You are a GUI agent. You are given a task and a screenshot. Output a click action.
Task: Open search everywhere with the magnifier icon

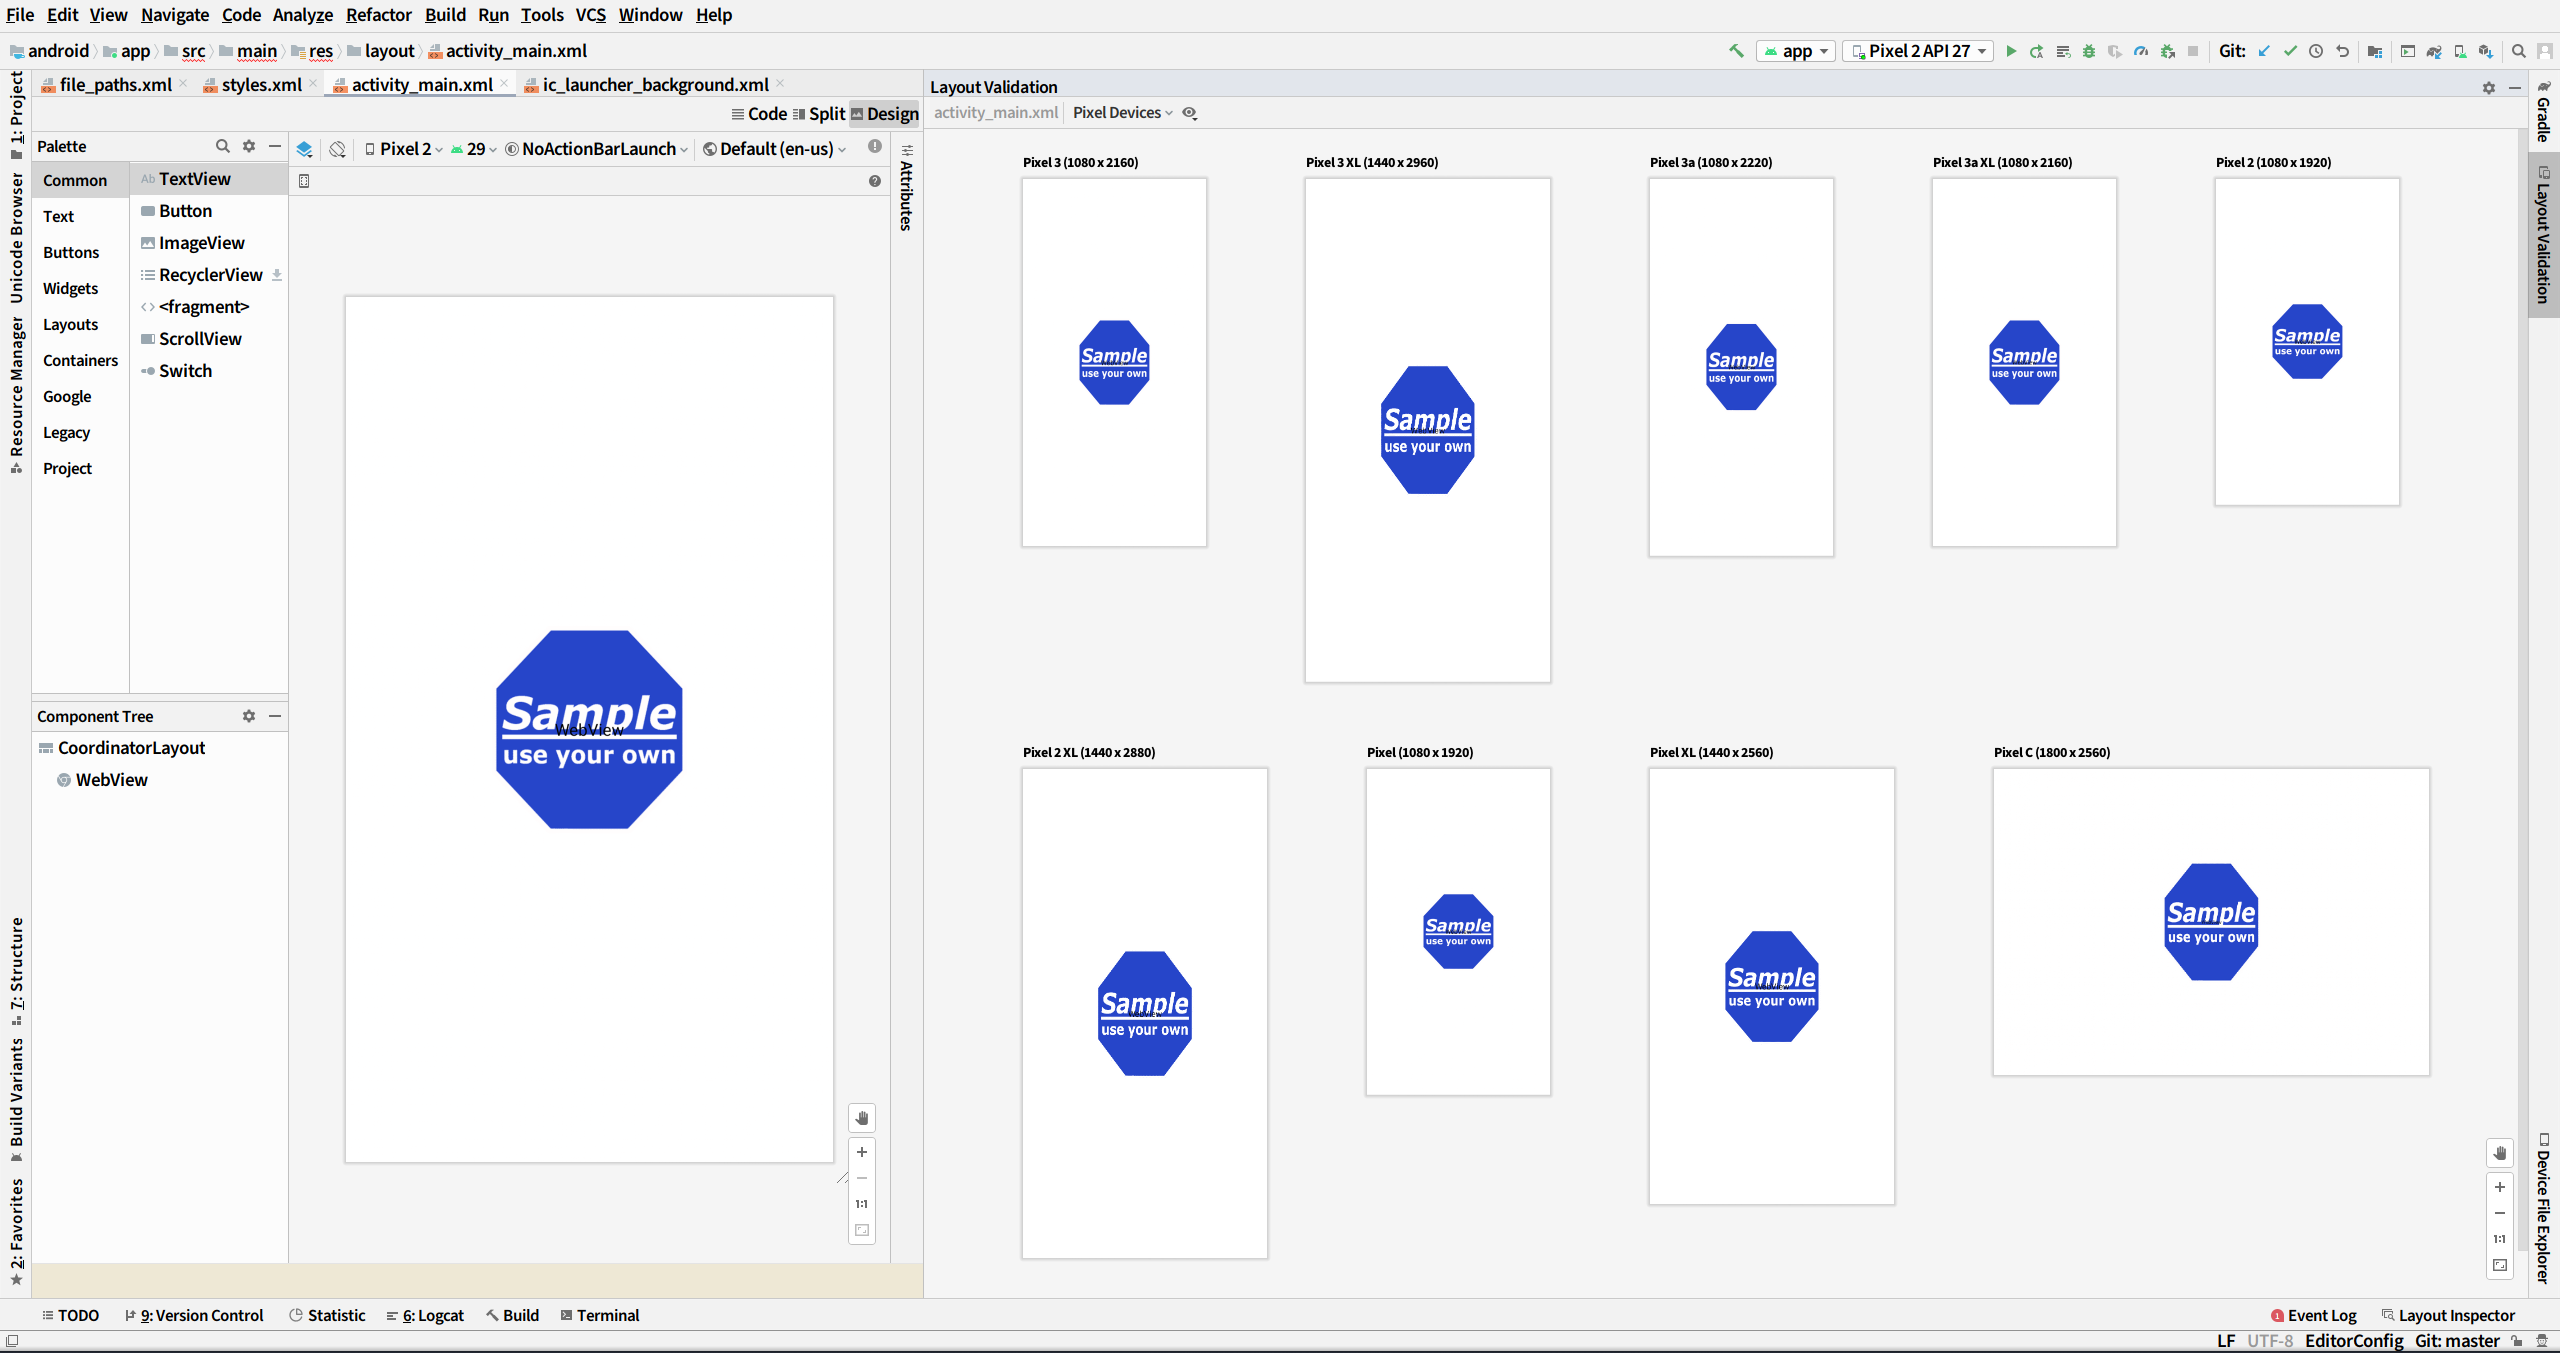coord(2519,51)
